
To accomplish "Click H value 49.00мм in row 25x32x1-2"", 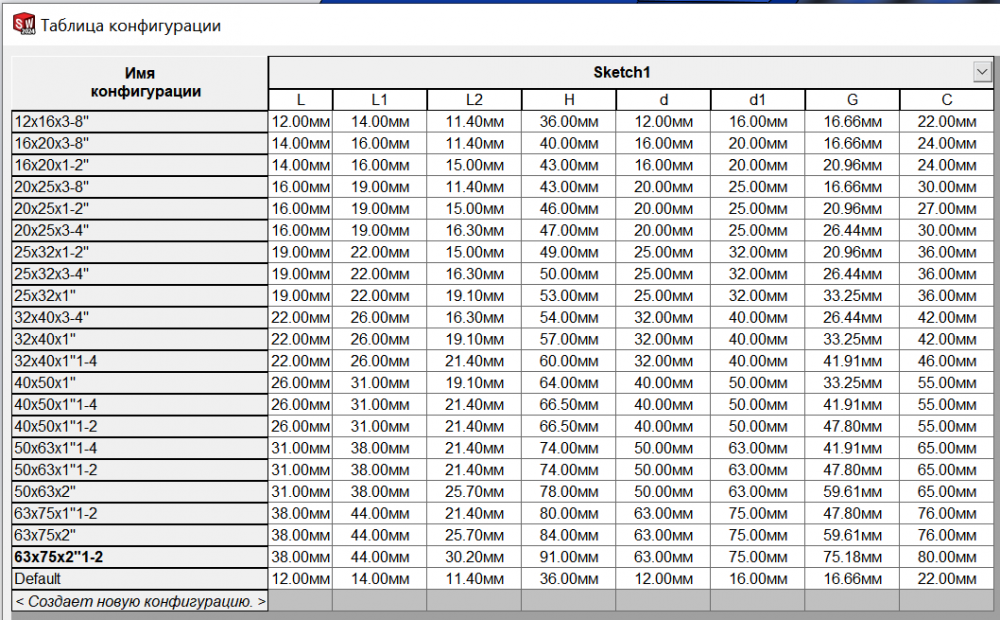I will coord(569,252).
